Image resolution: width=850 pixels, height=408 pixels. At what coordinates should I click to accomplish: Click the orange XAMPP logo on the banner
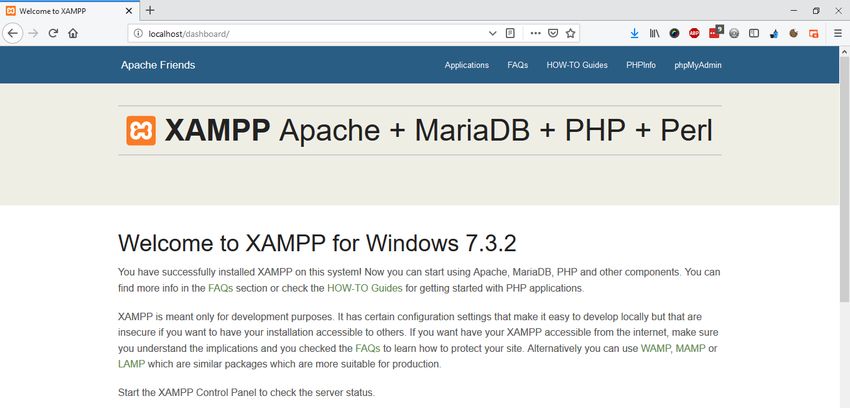(141, 131)
